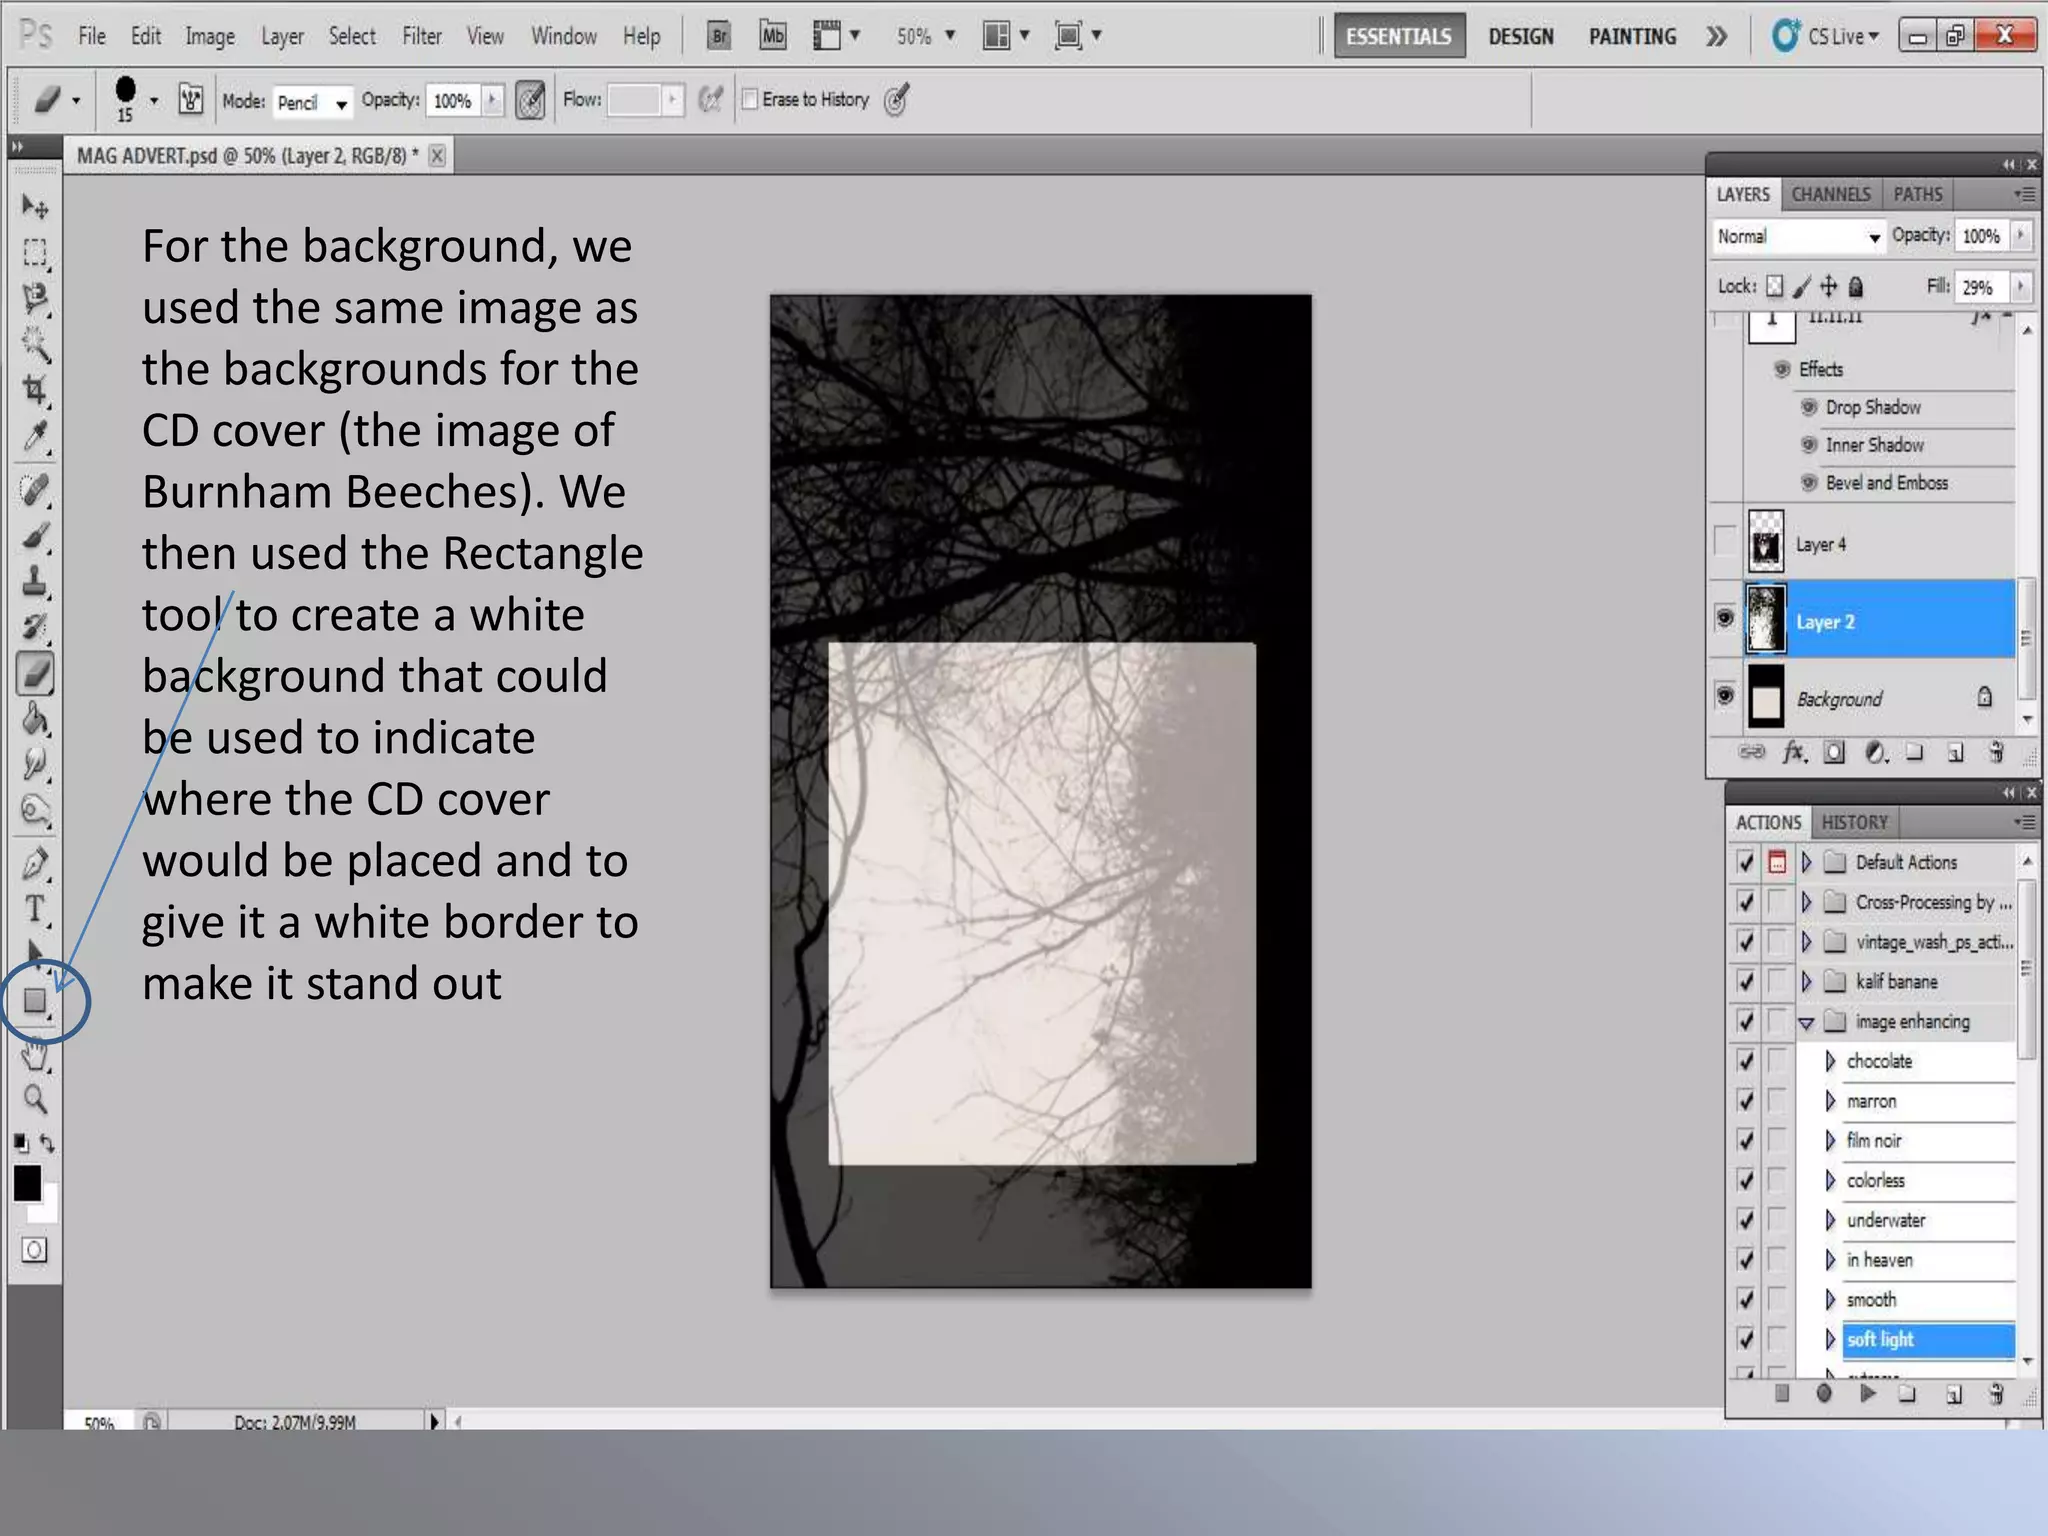Select the Zoom tool
Screen dimensions: 2048x1536
coord(35,1100)
